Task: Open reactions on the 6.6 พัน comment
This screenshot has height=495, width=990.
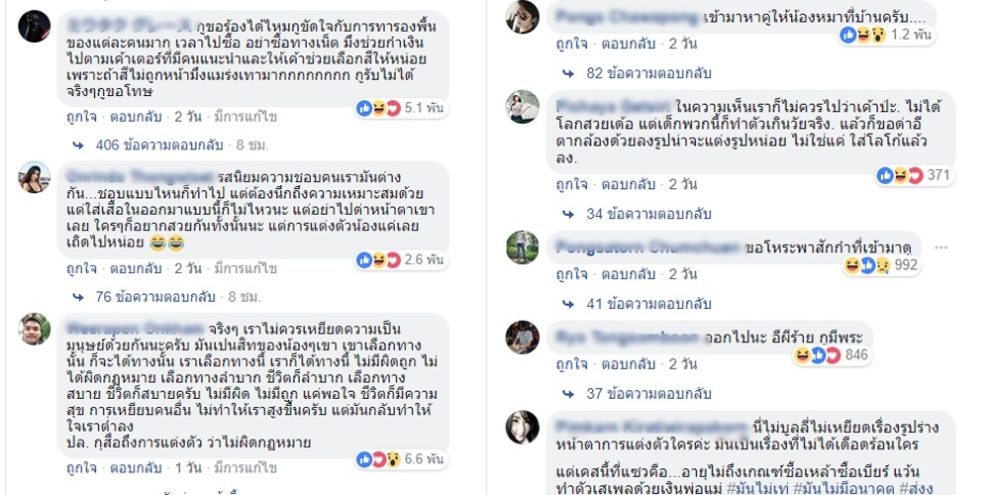Action: [x=401, y=459]
